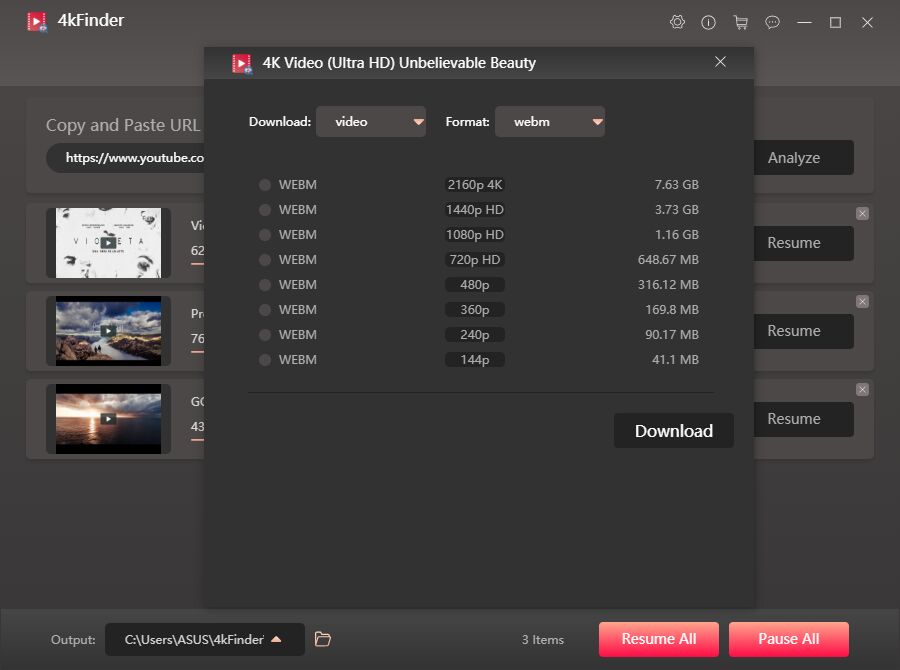Screen dimensions: 900x670
Task: Open the About info icon
Action: 709,21
